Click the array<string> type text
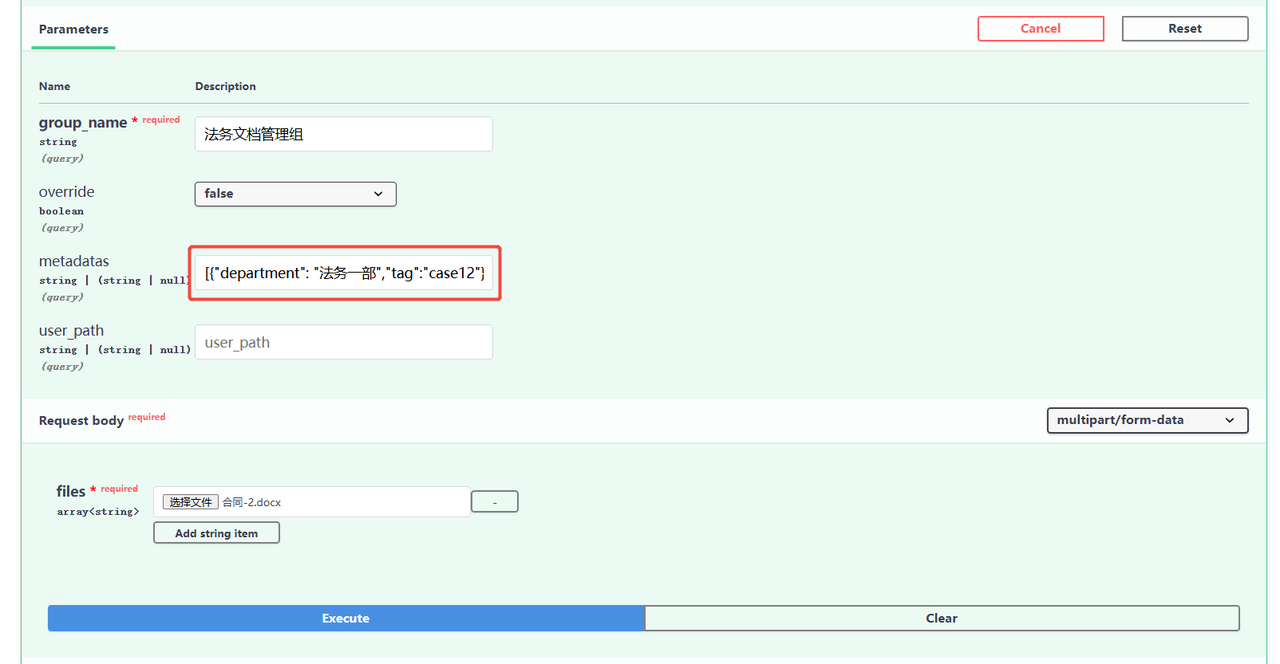Image resolution: width=1280 pixels, height=664 pixels. 97,512
